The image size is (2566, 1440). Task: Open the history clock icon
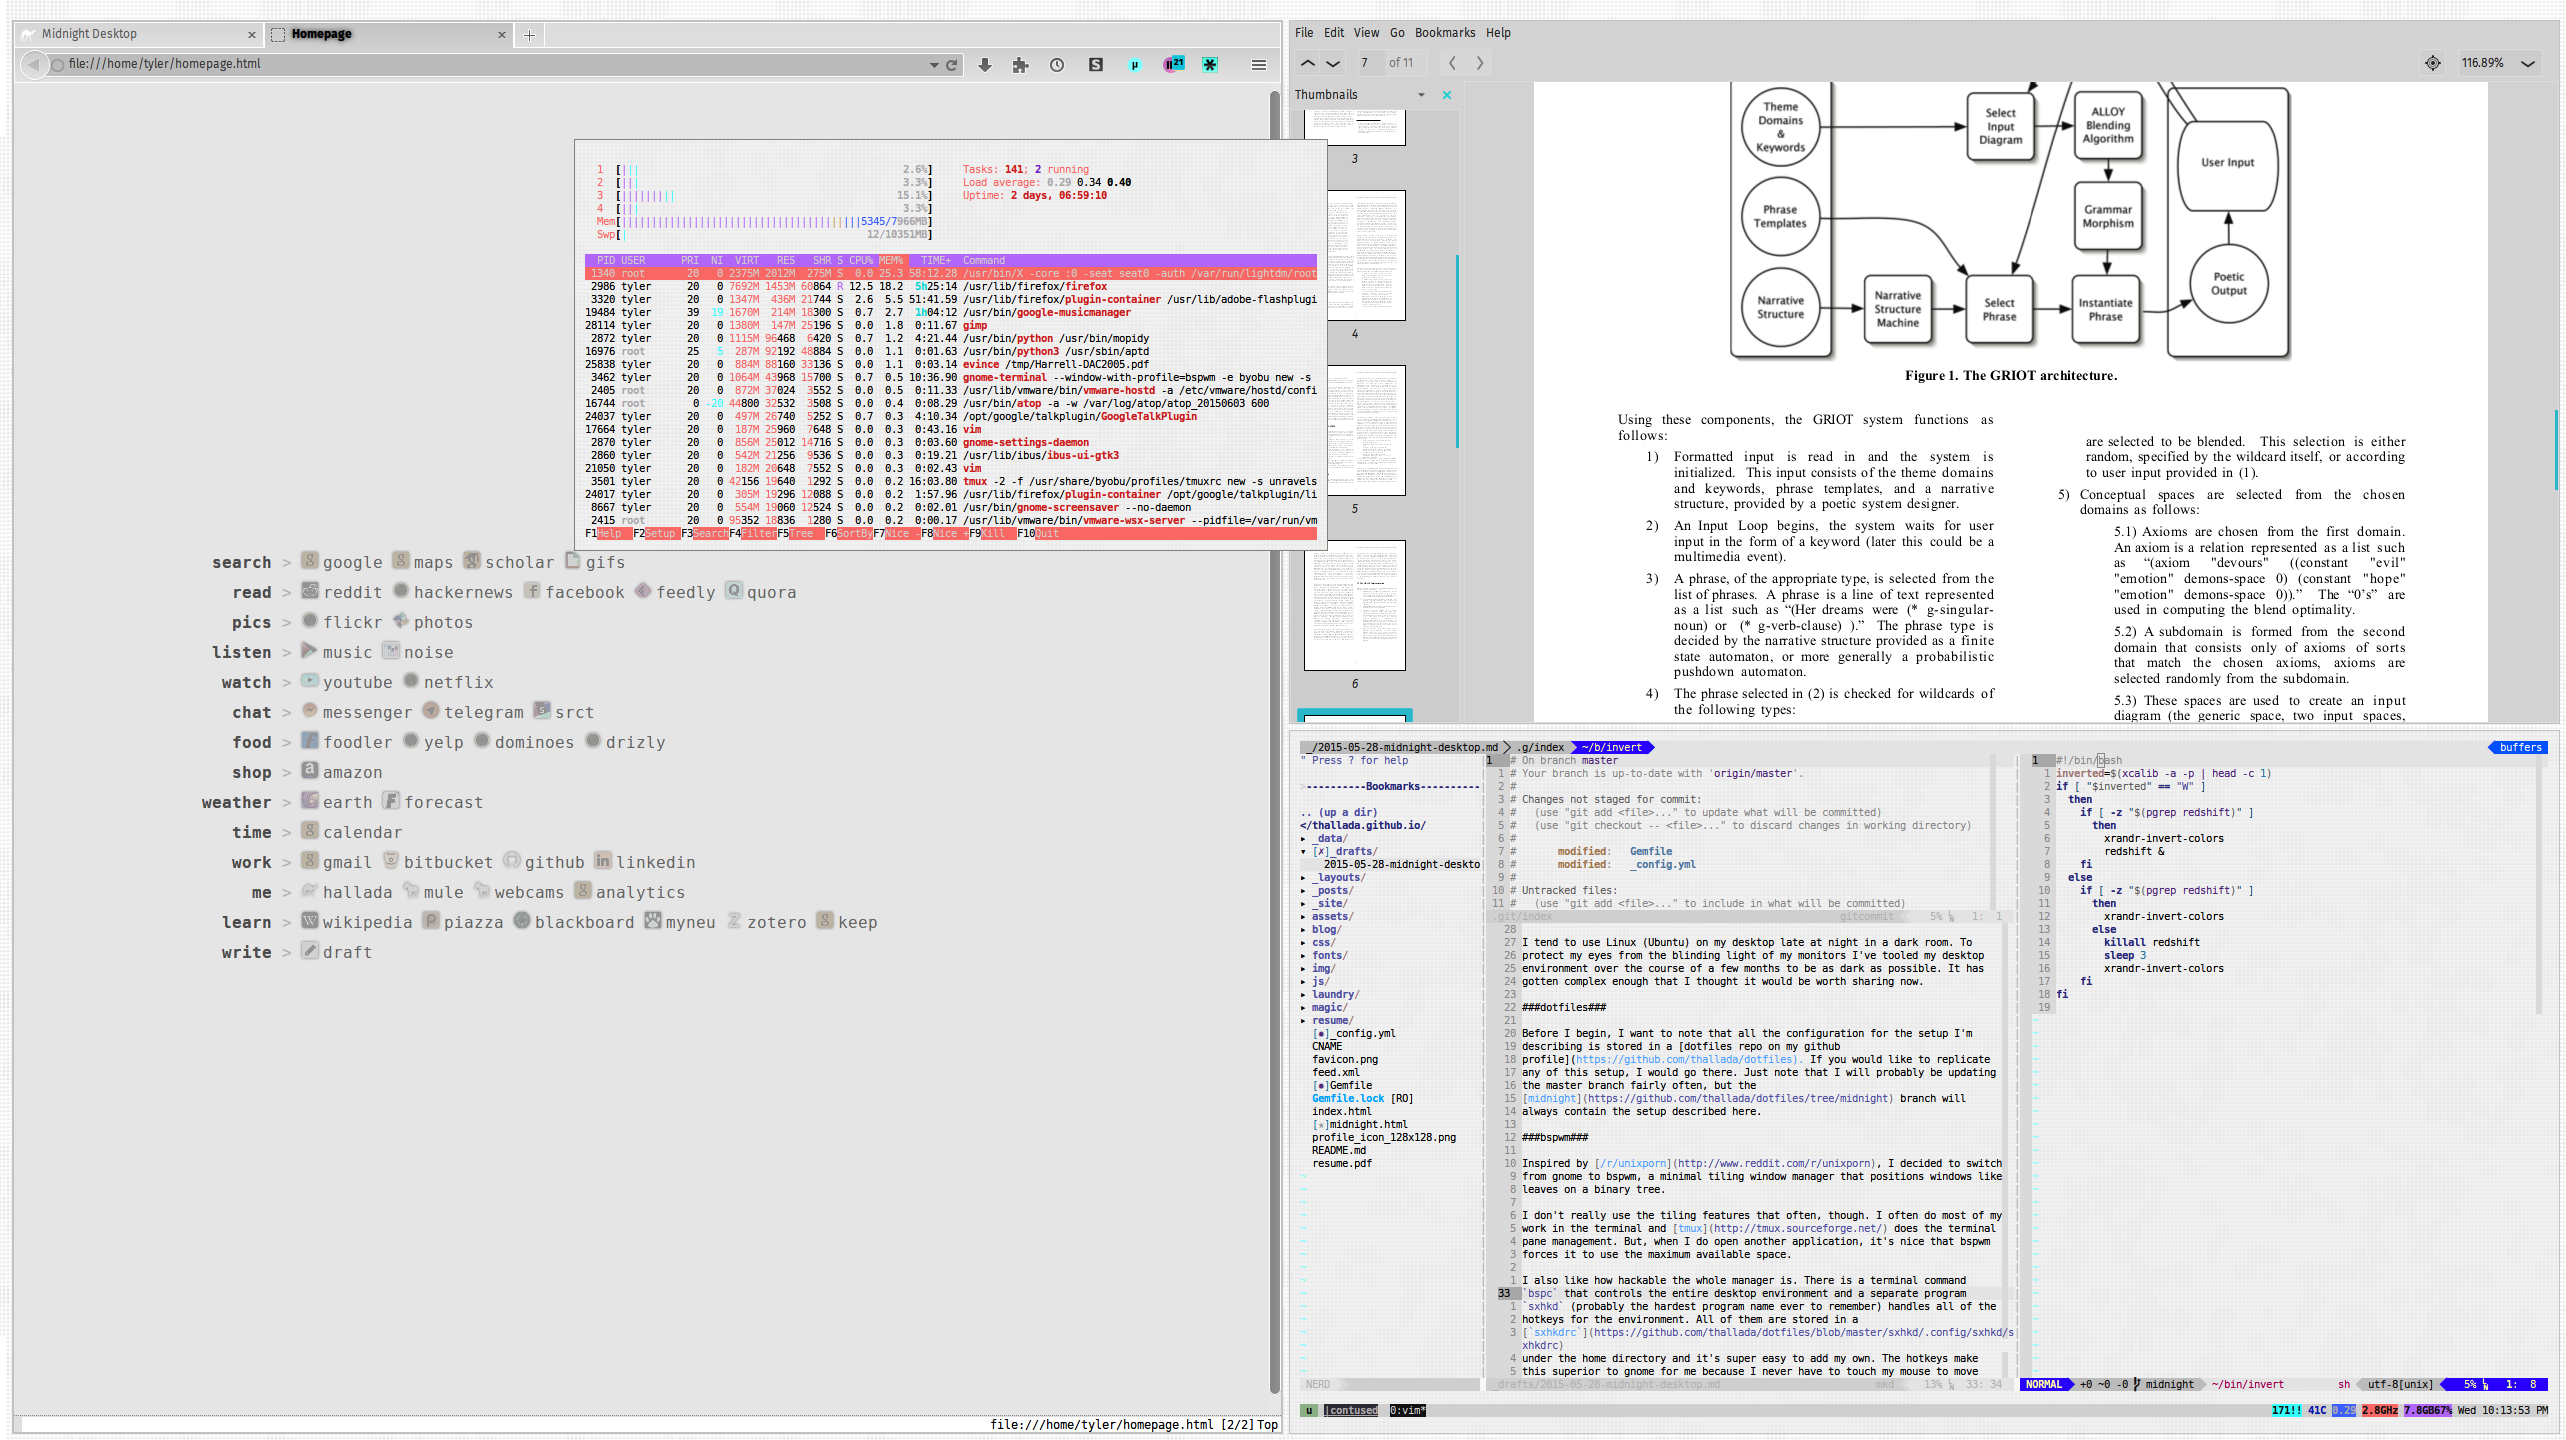pyautogui.click(x=1057, y=64)
